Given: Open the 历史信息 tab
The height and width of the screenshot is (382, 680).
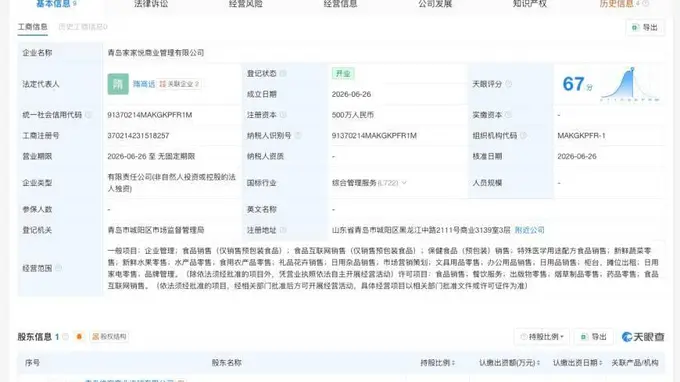Looking at the screenshot, I should tap(617, 4).
